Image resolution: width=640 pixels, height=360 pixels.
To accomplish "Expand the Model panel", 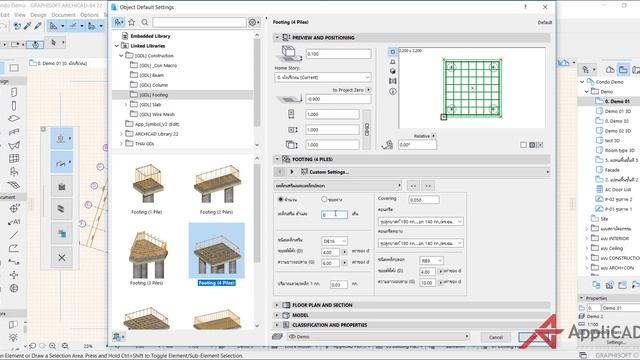I will pyautogui.click(x=277, y=315).
